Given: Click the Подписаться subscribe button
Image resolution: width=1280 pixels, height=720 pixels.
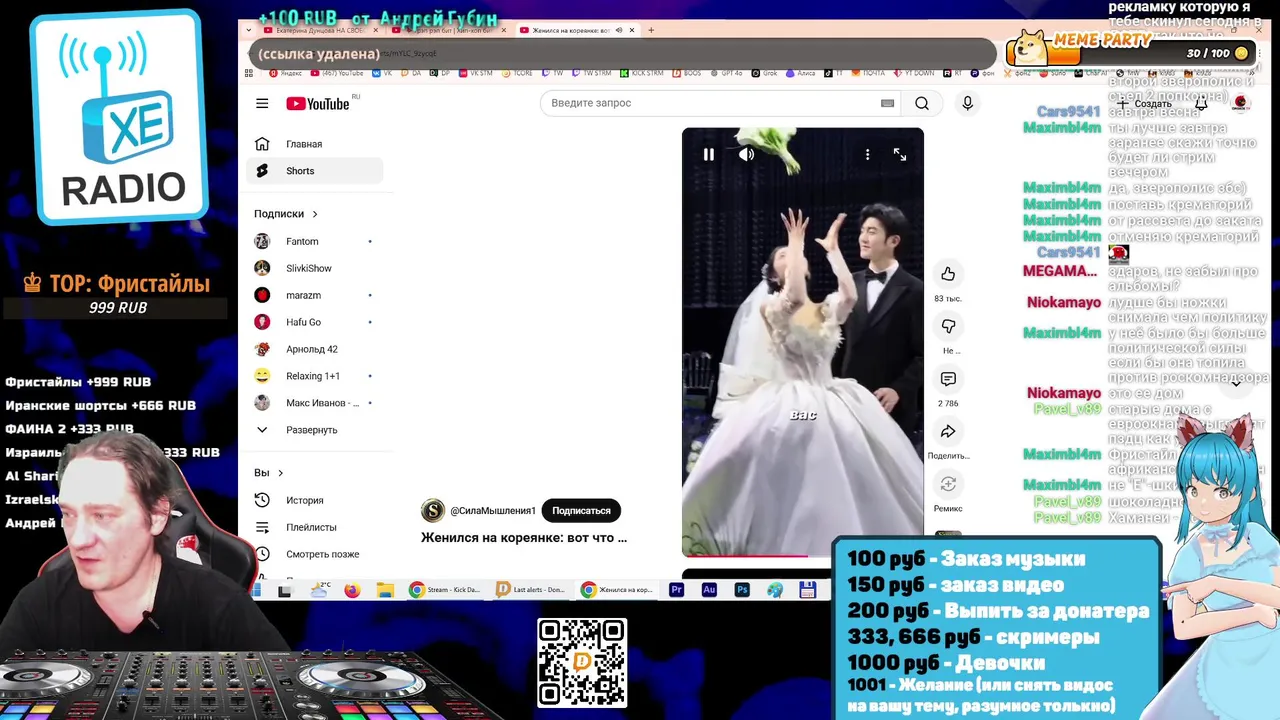Looking at the screenshot, I should [581, 510].
